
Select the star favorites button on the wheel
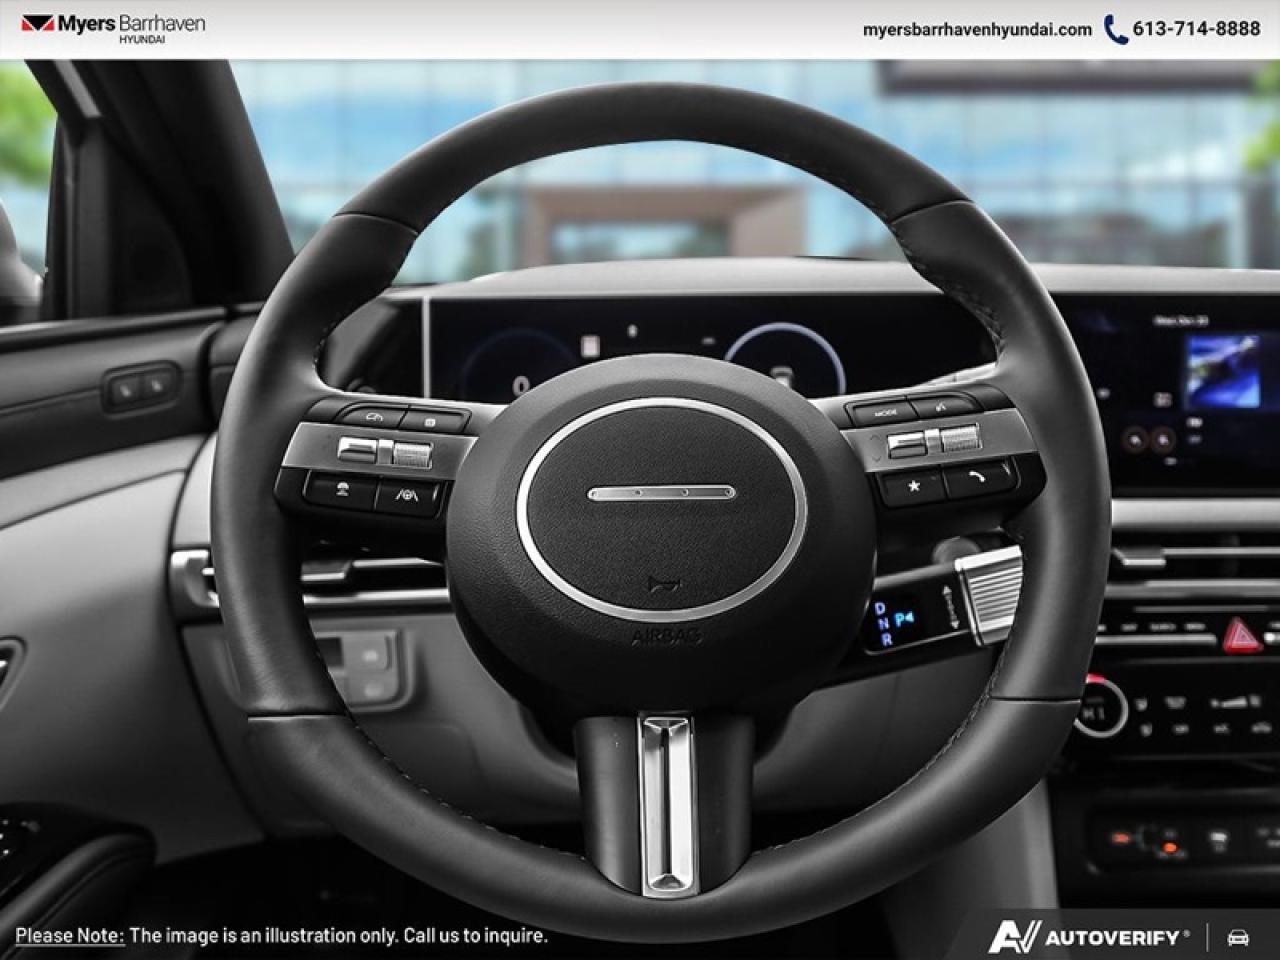tap(913, 485)
